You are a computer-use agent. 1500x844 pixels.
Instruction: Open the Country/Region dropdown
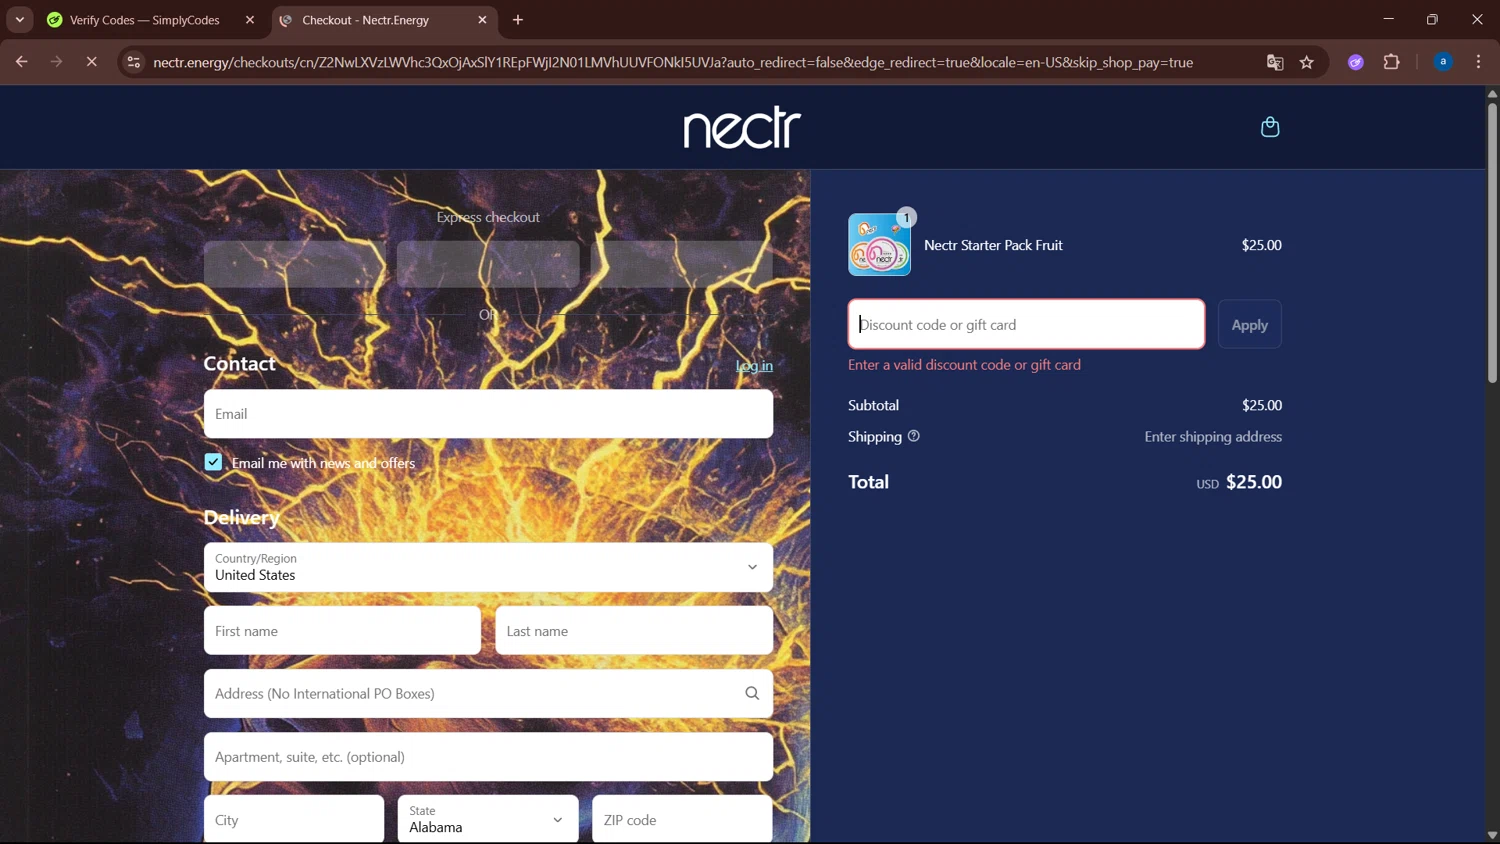tap(488, 567)
